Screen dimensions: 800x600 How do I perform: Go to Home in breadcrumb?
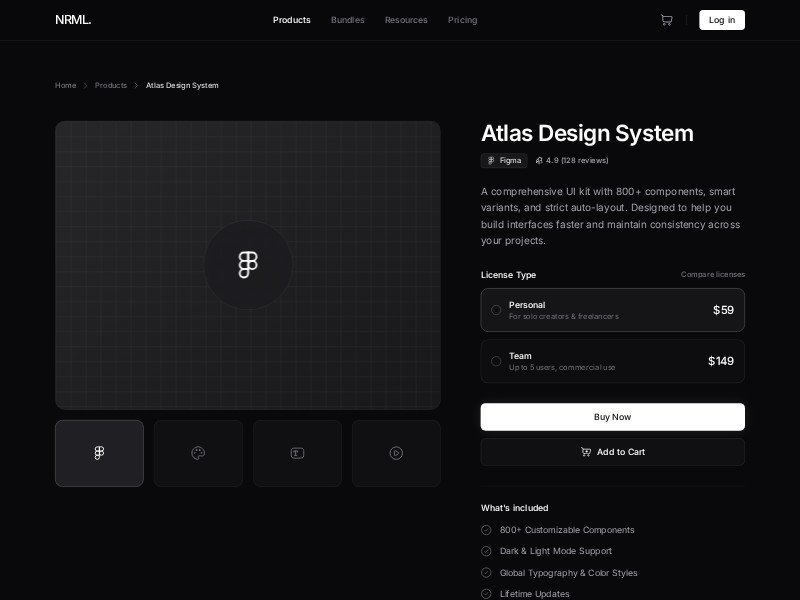pyautogui.click(x=65, y=86)
